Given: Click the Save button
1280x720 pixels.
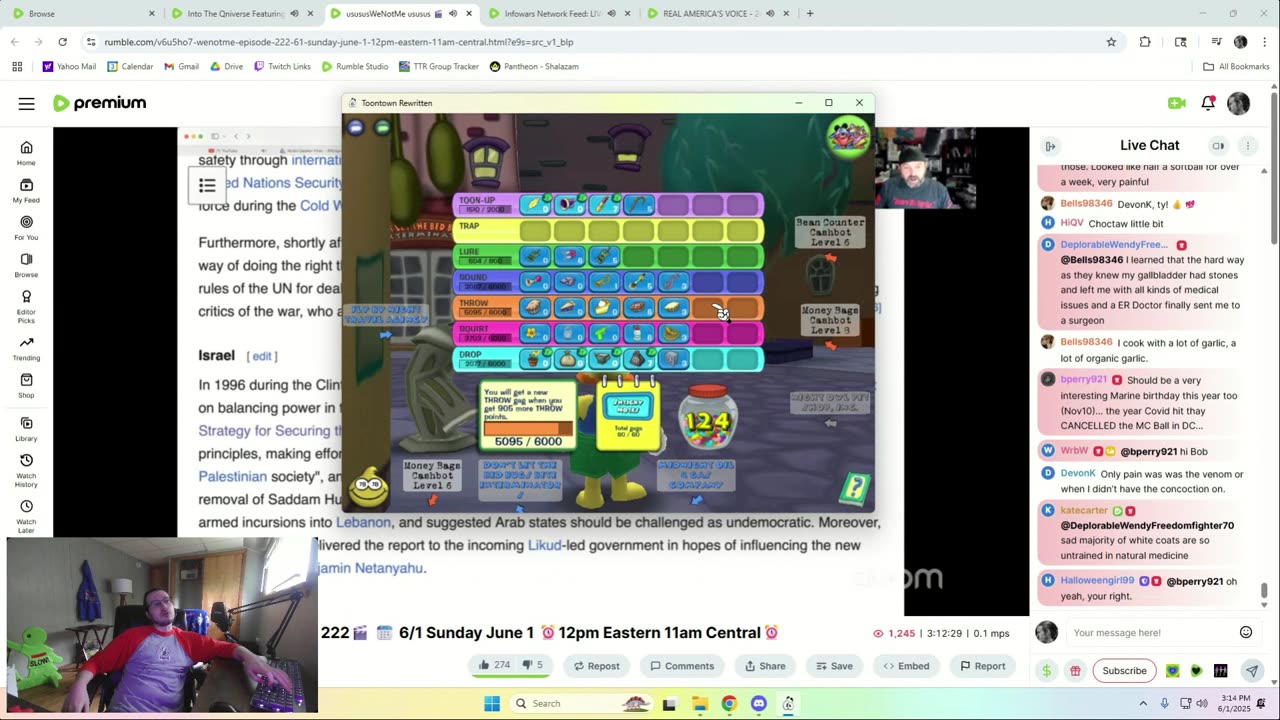Looking at the screenshot, I should (x=834, y=666).
